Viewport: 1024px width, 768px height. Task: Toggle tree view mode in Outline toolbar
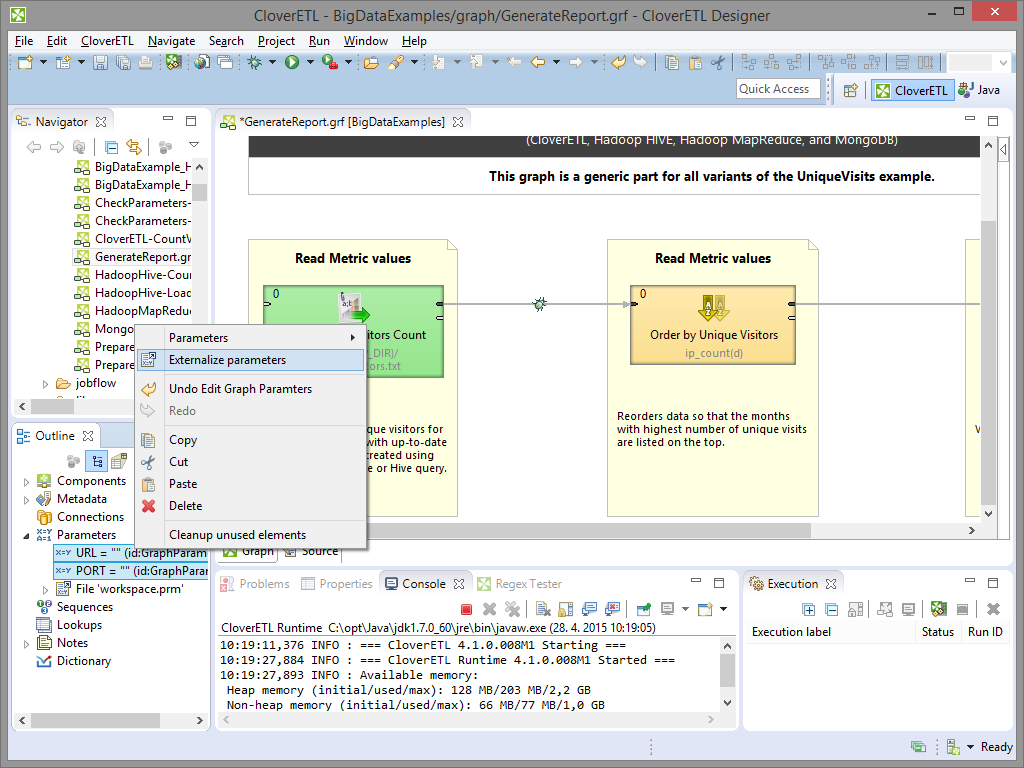click(x=97, y=461)
